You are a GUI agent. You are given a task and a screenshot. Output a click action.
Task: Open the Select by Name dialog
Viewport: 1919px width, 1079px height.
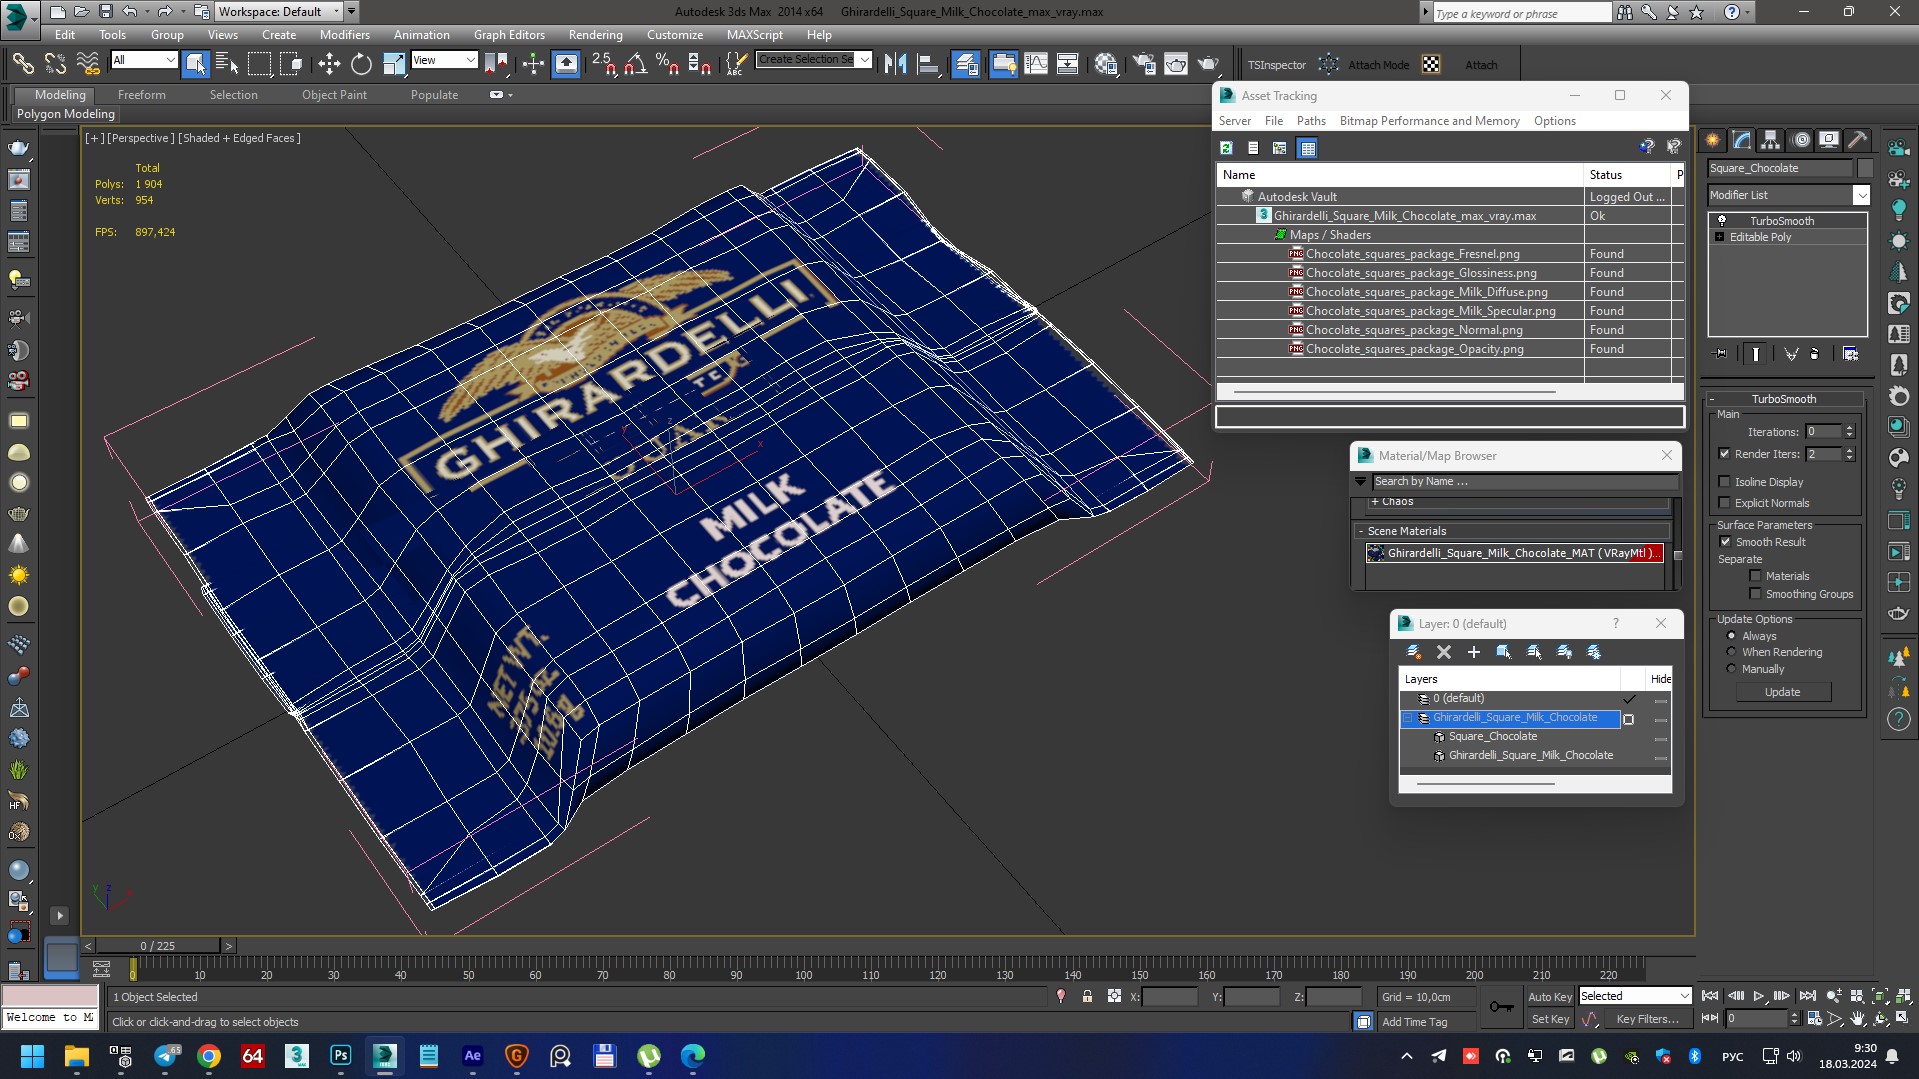[227, 64]
